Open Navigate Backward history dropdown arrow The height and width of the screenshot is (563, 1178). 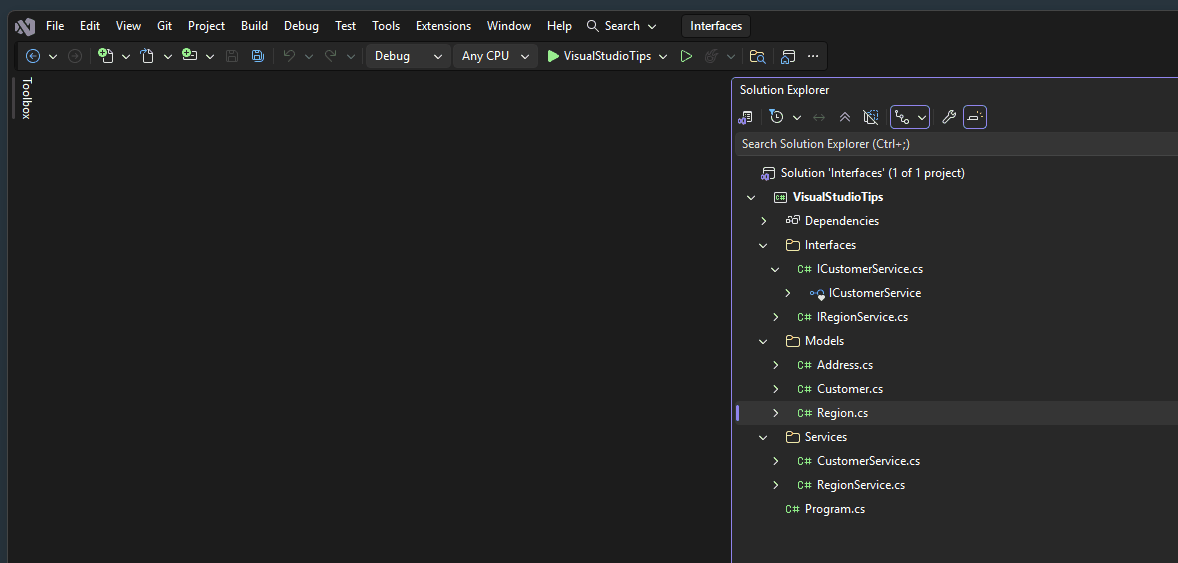[53, 56]
